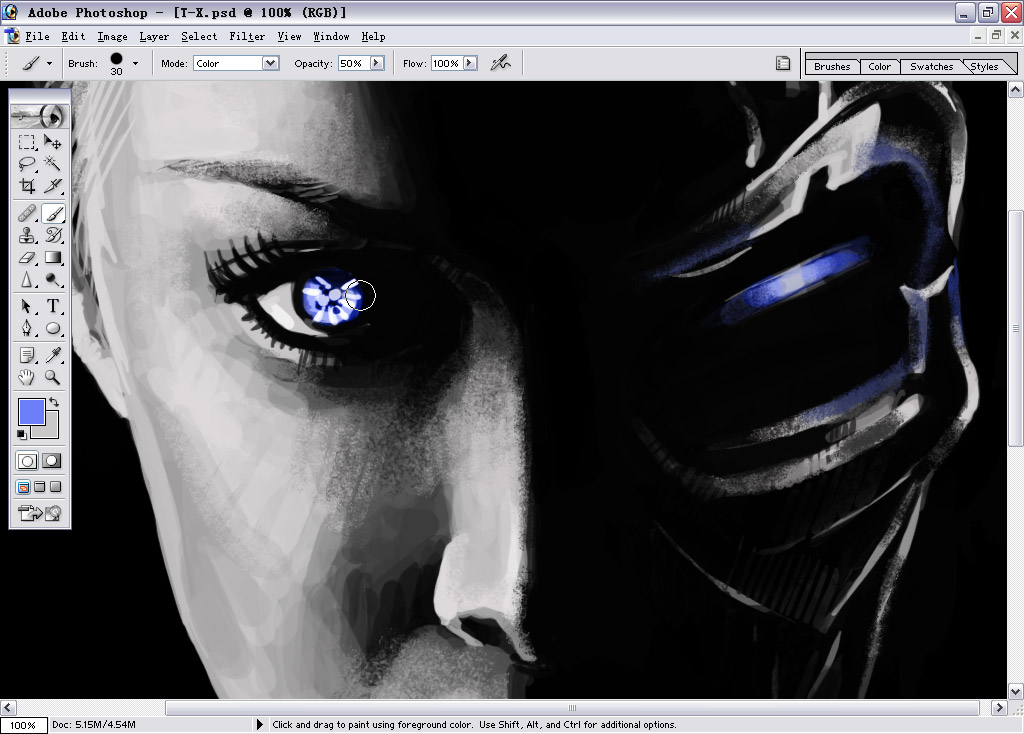Open the Swatches palette tab
This screenshot has width=1024, height=734.
coord(931,66)
